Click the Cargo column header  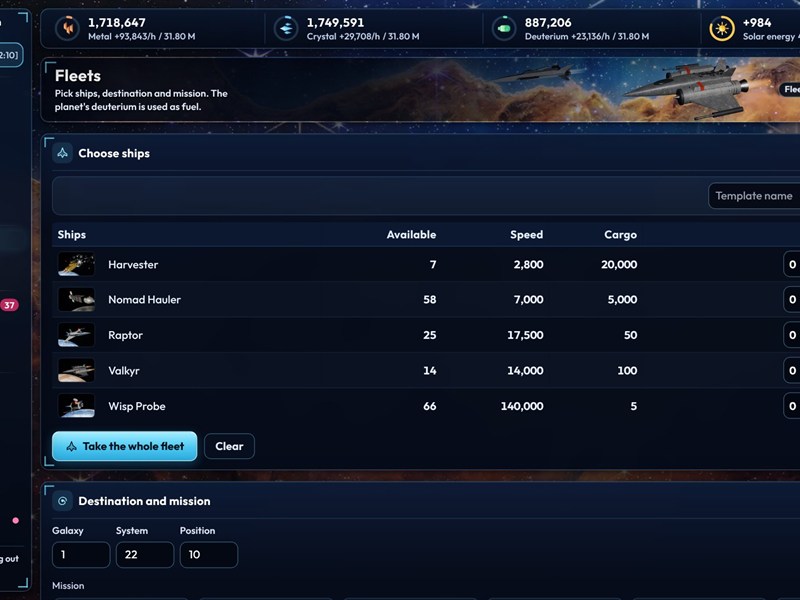point(620,235)
